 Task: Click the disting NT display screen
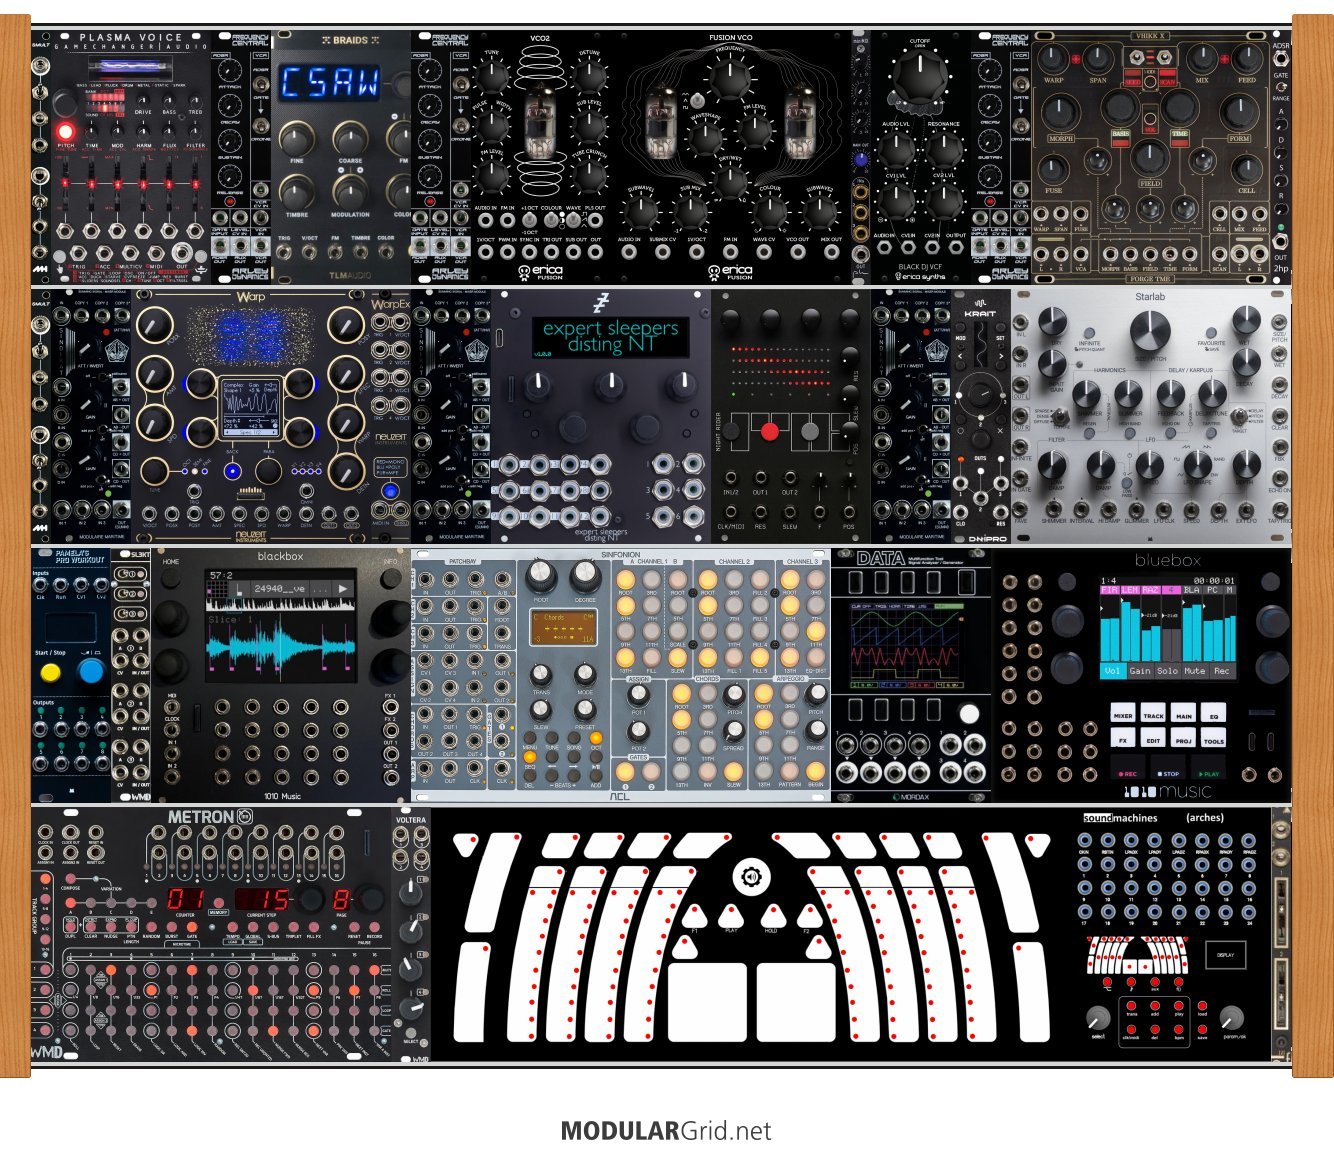(609, 337)
